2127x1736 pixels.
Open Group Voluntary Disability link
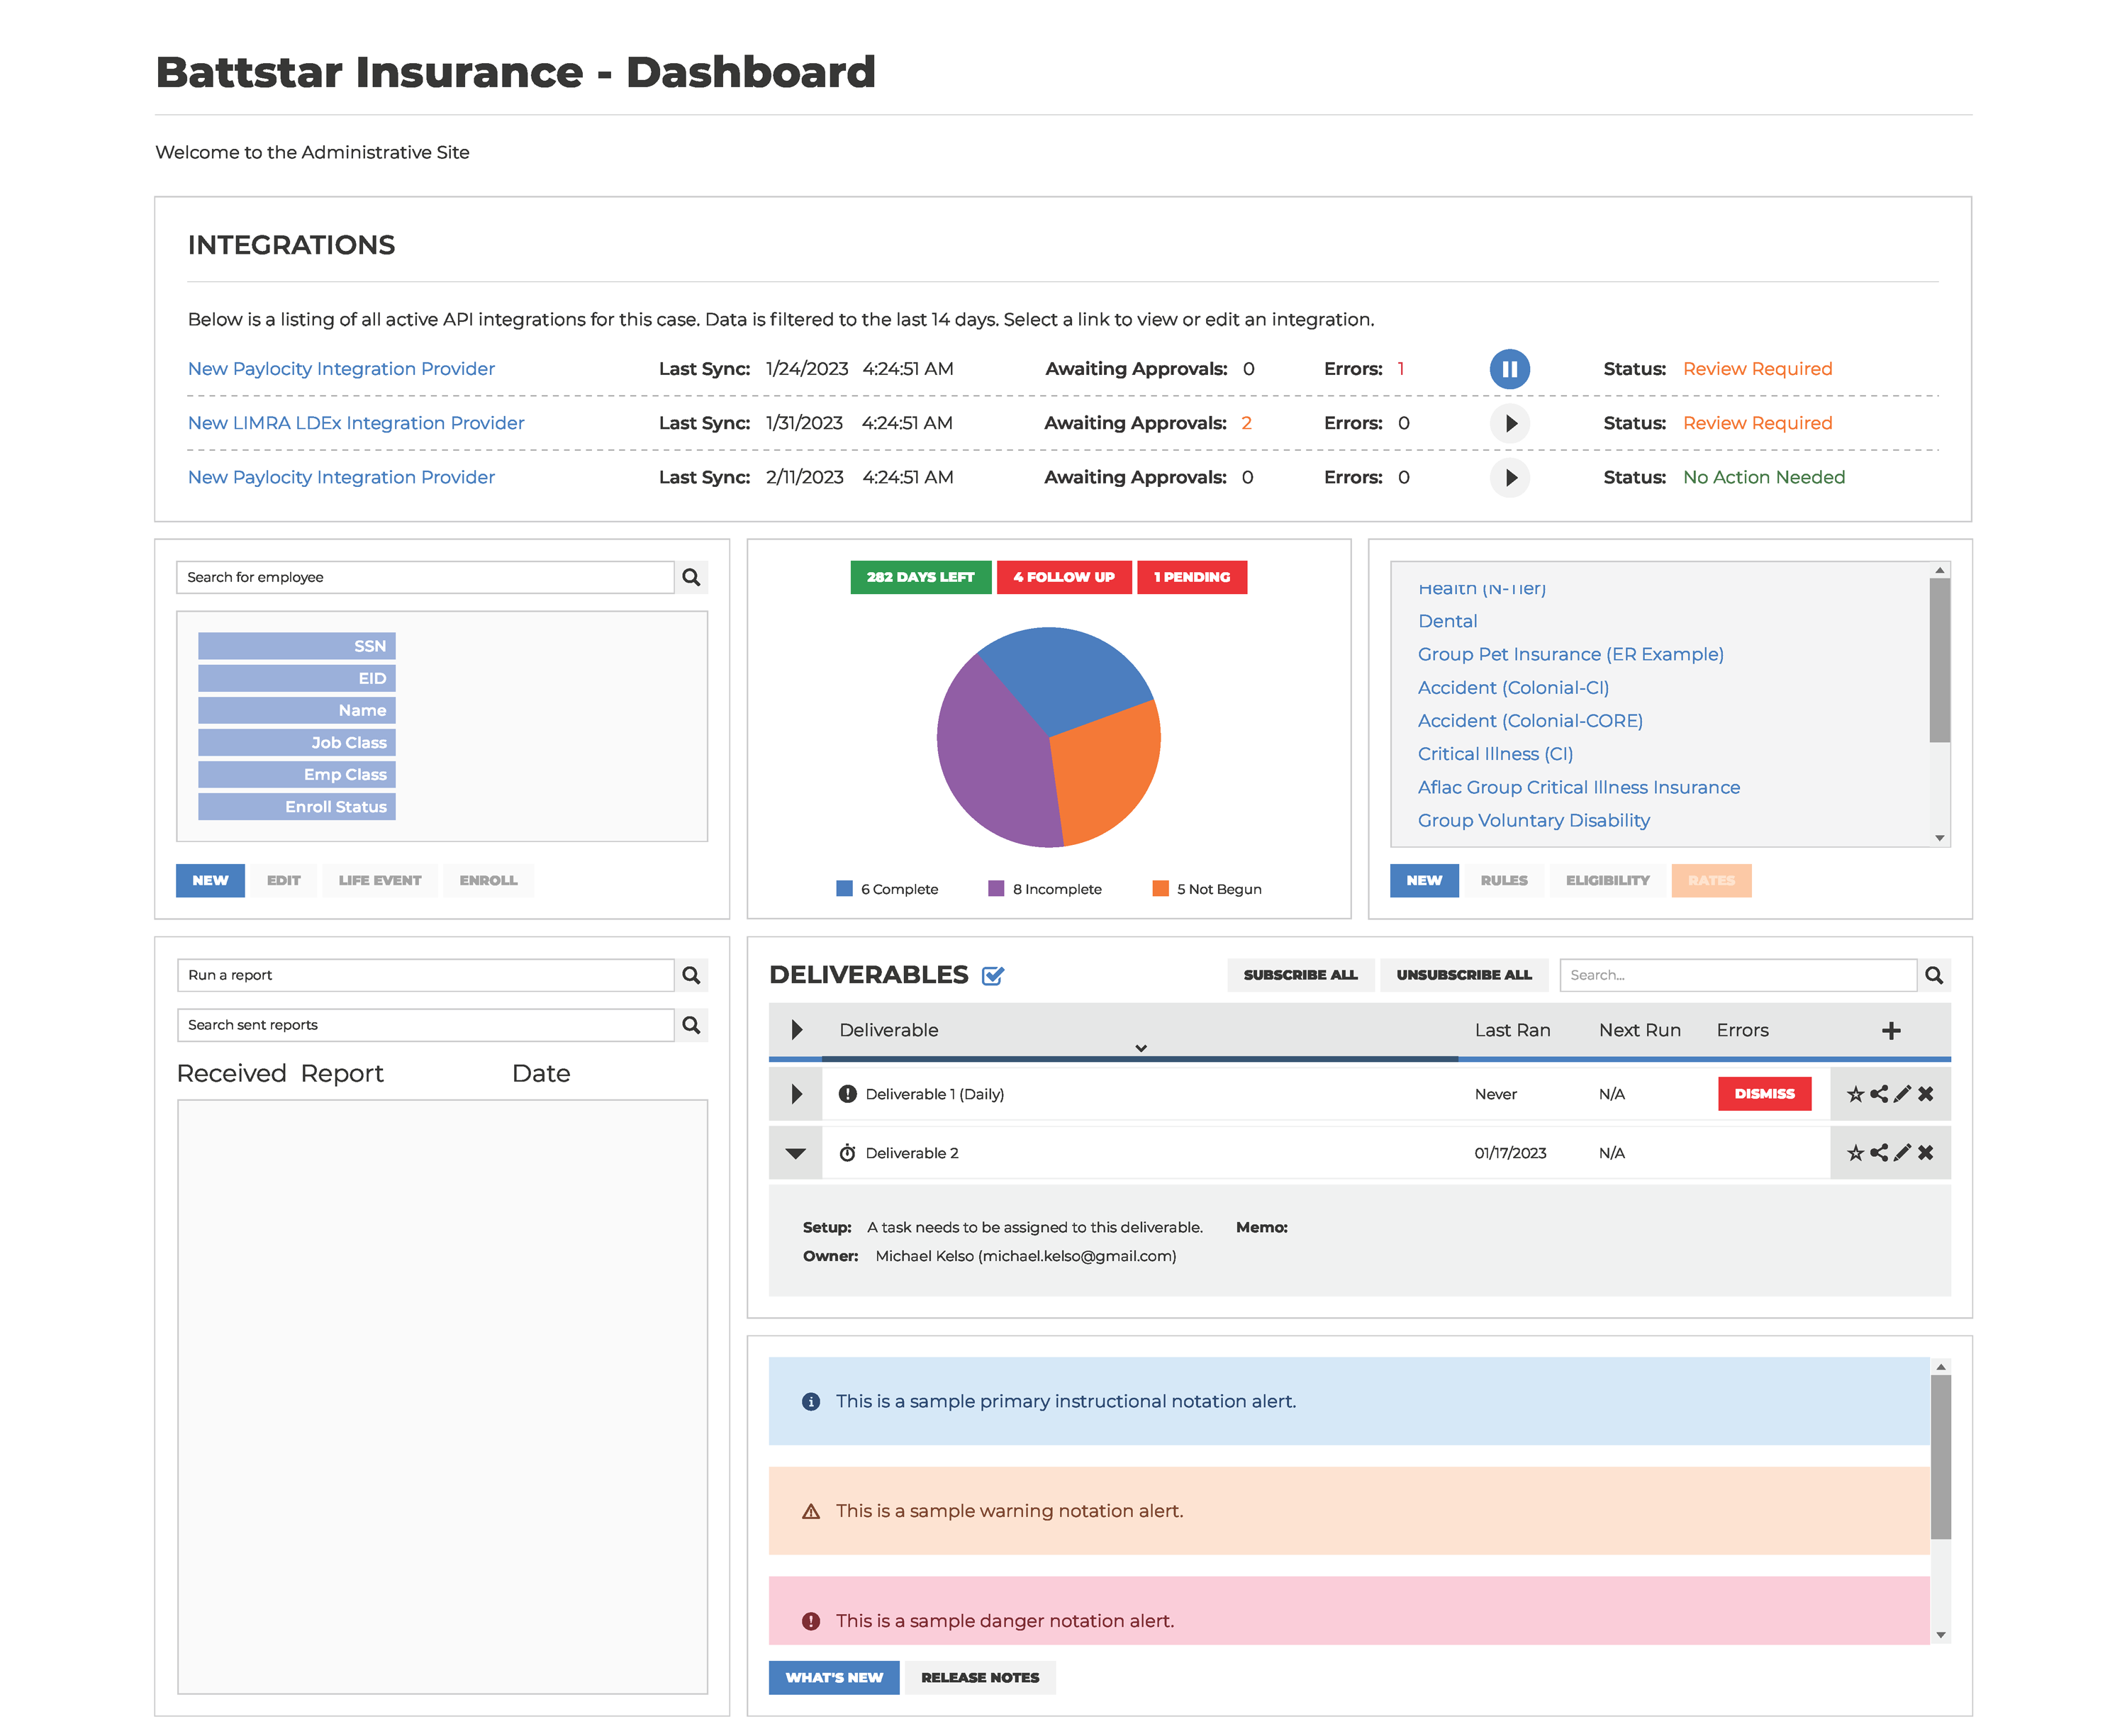tap(1534, 821)
